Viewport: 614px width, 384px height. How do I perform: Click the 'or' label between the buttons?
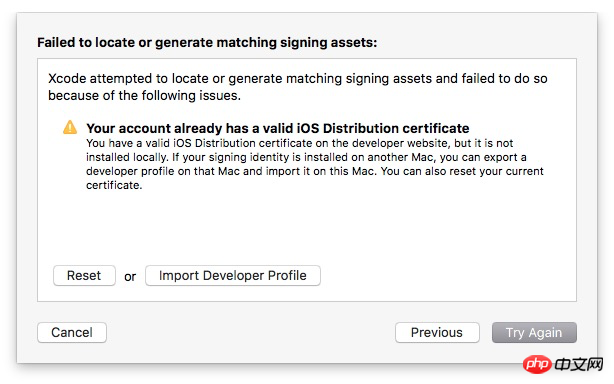click(130, 277)
